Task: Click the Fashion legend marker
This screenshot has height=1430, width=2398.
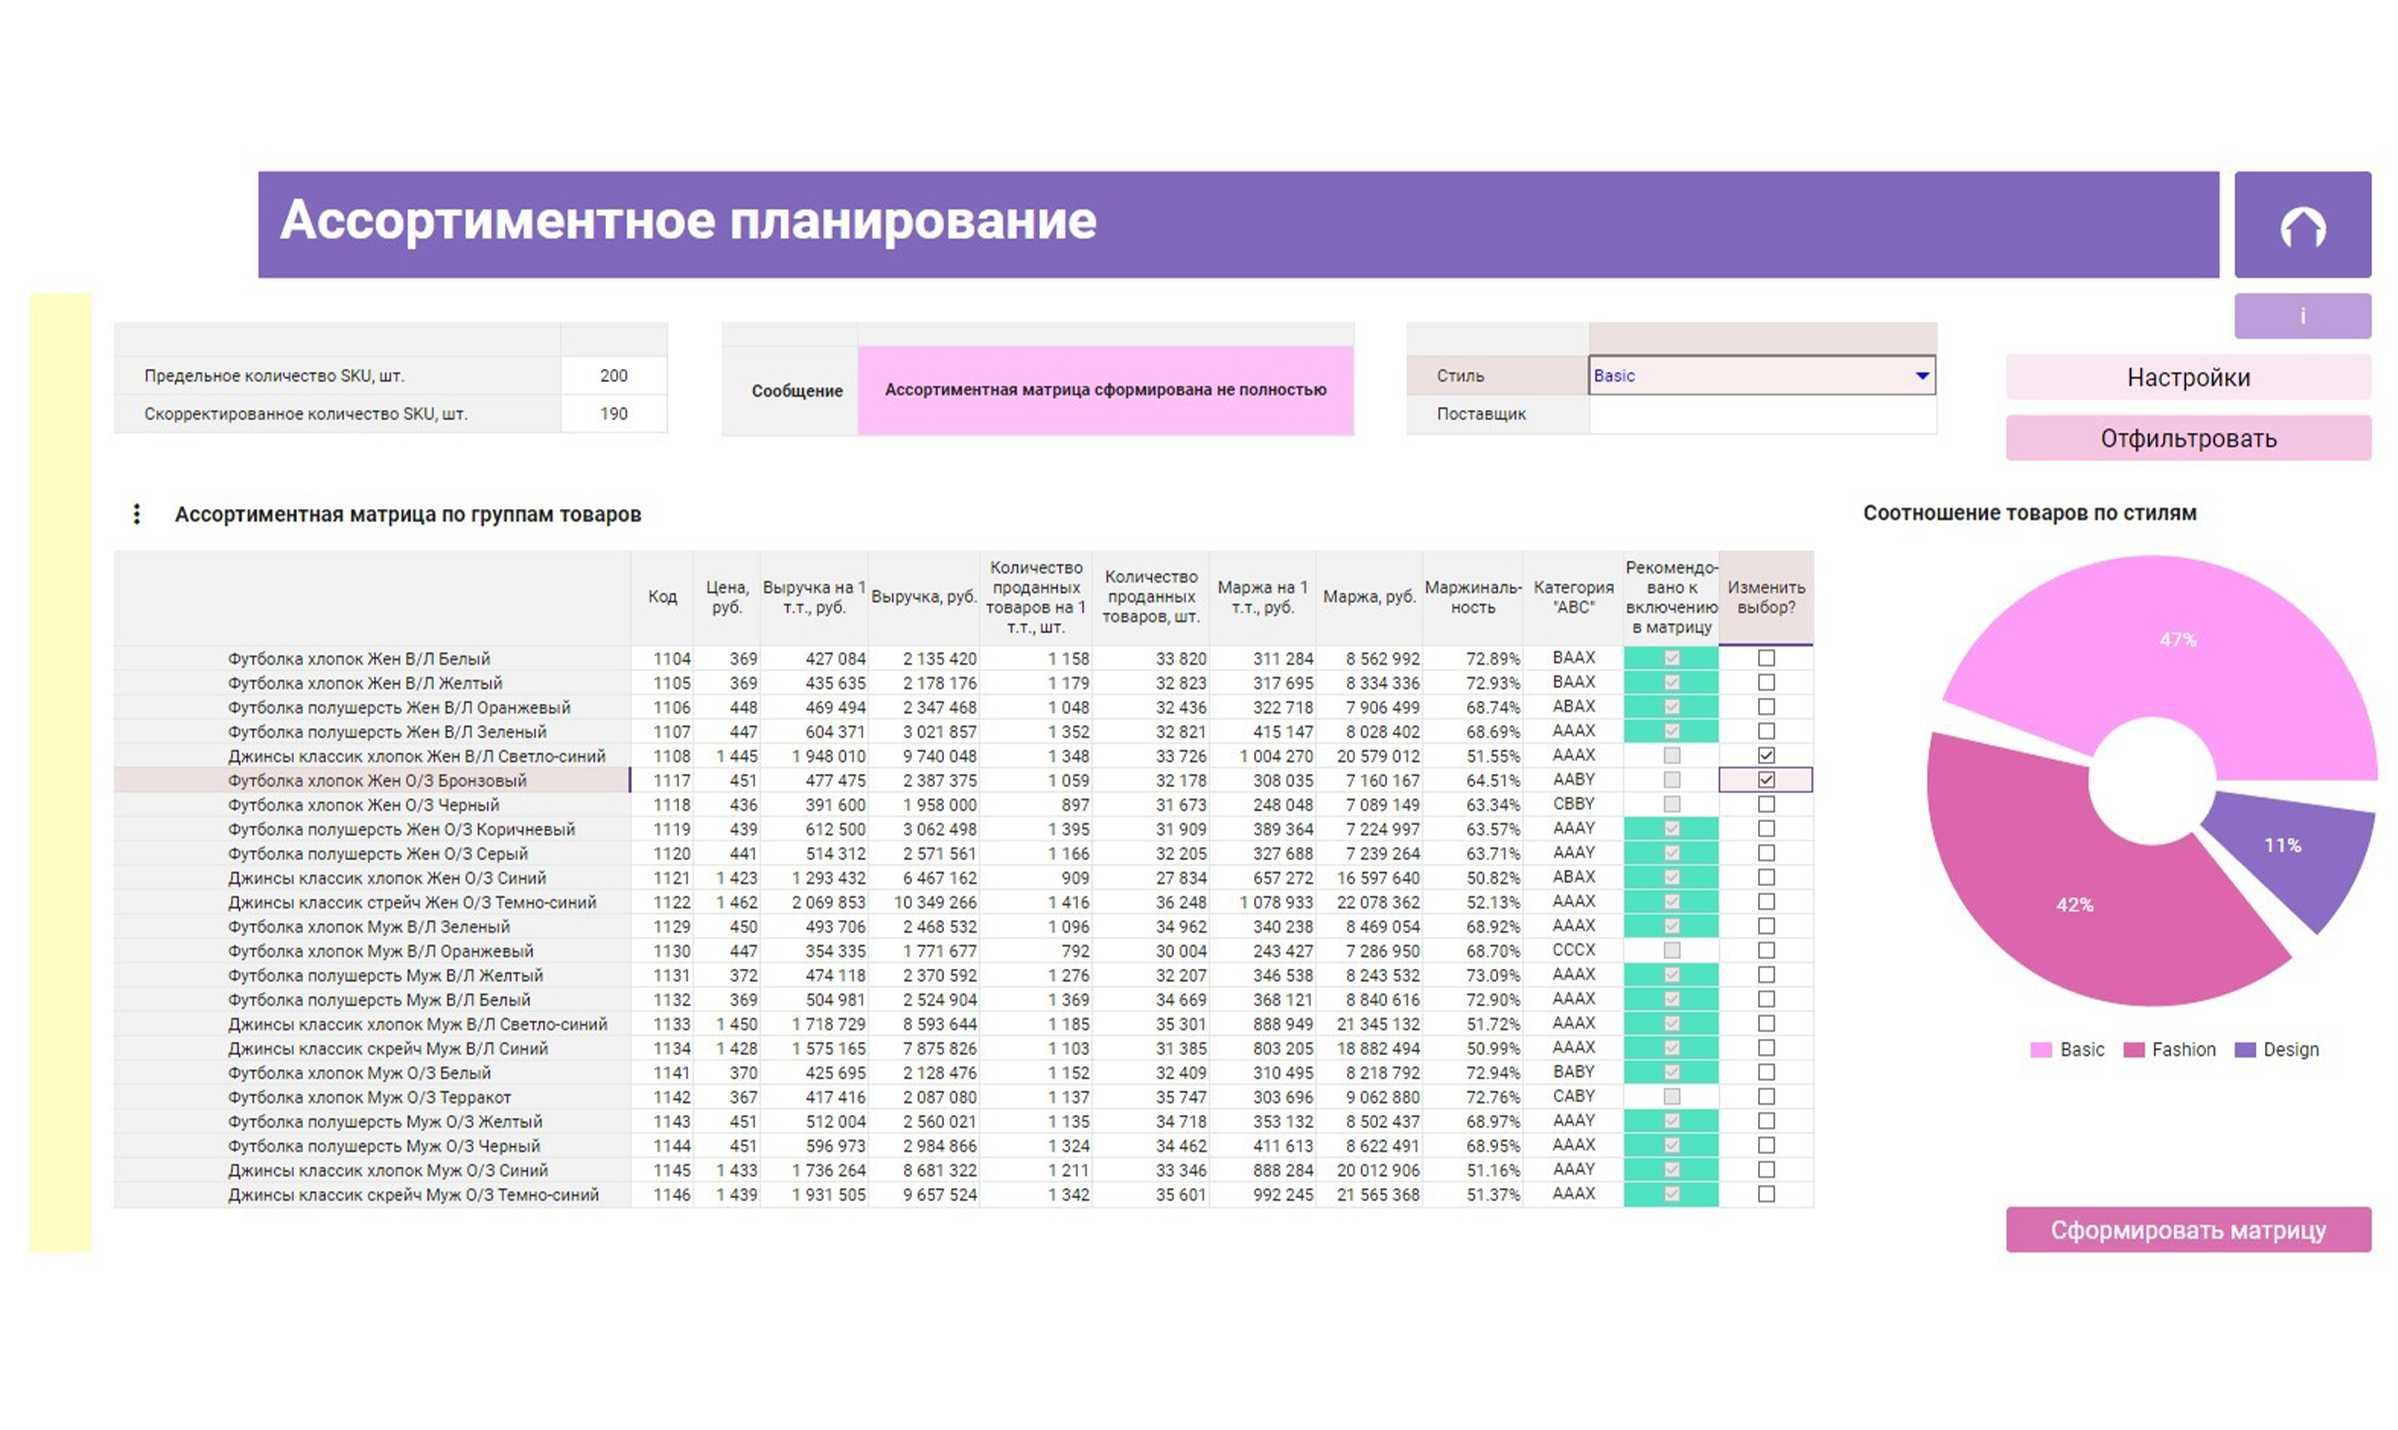Action: 2133,1050
